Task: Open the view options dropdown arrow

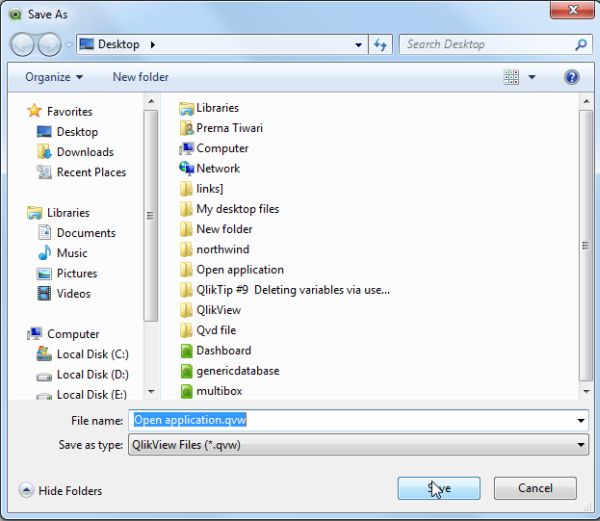Action: [532, 77]
